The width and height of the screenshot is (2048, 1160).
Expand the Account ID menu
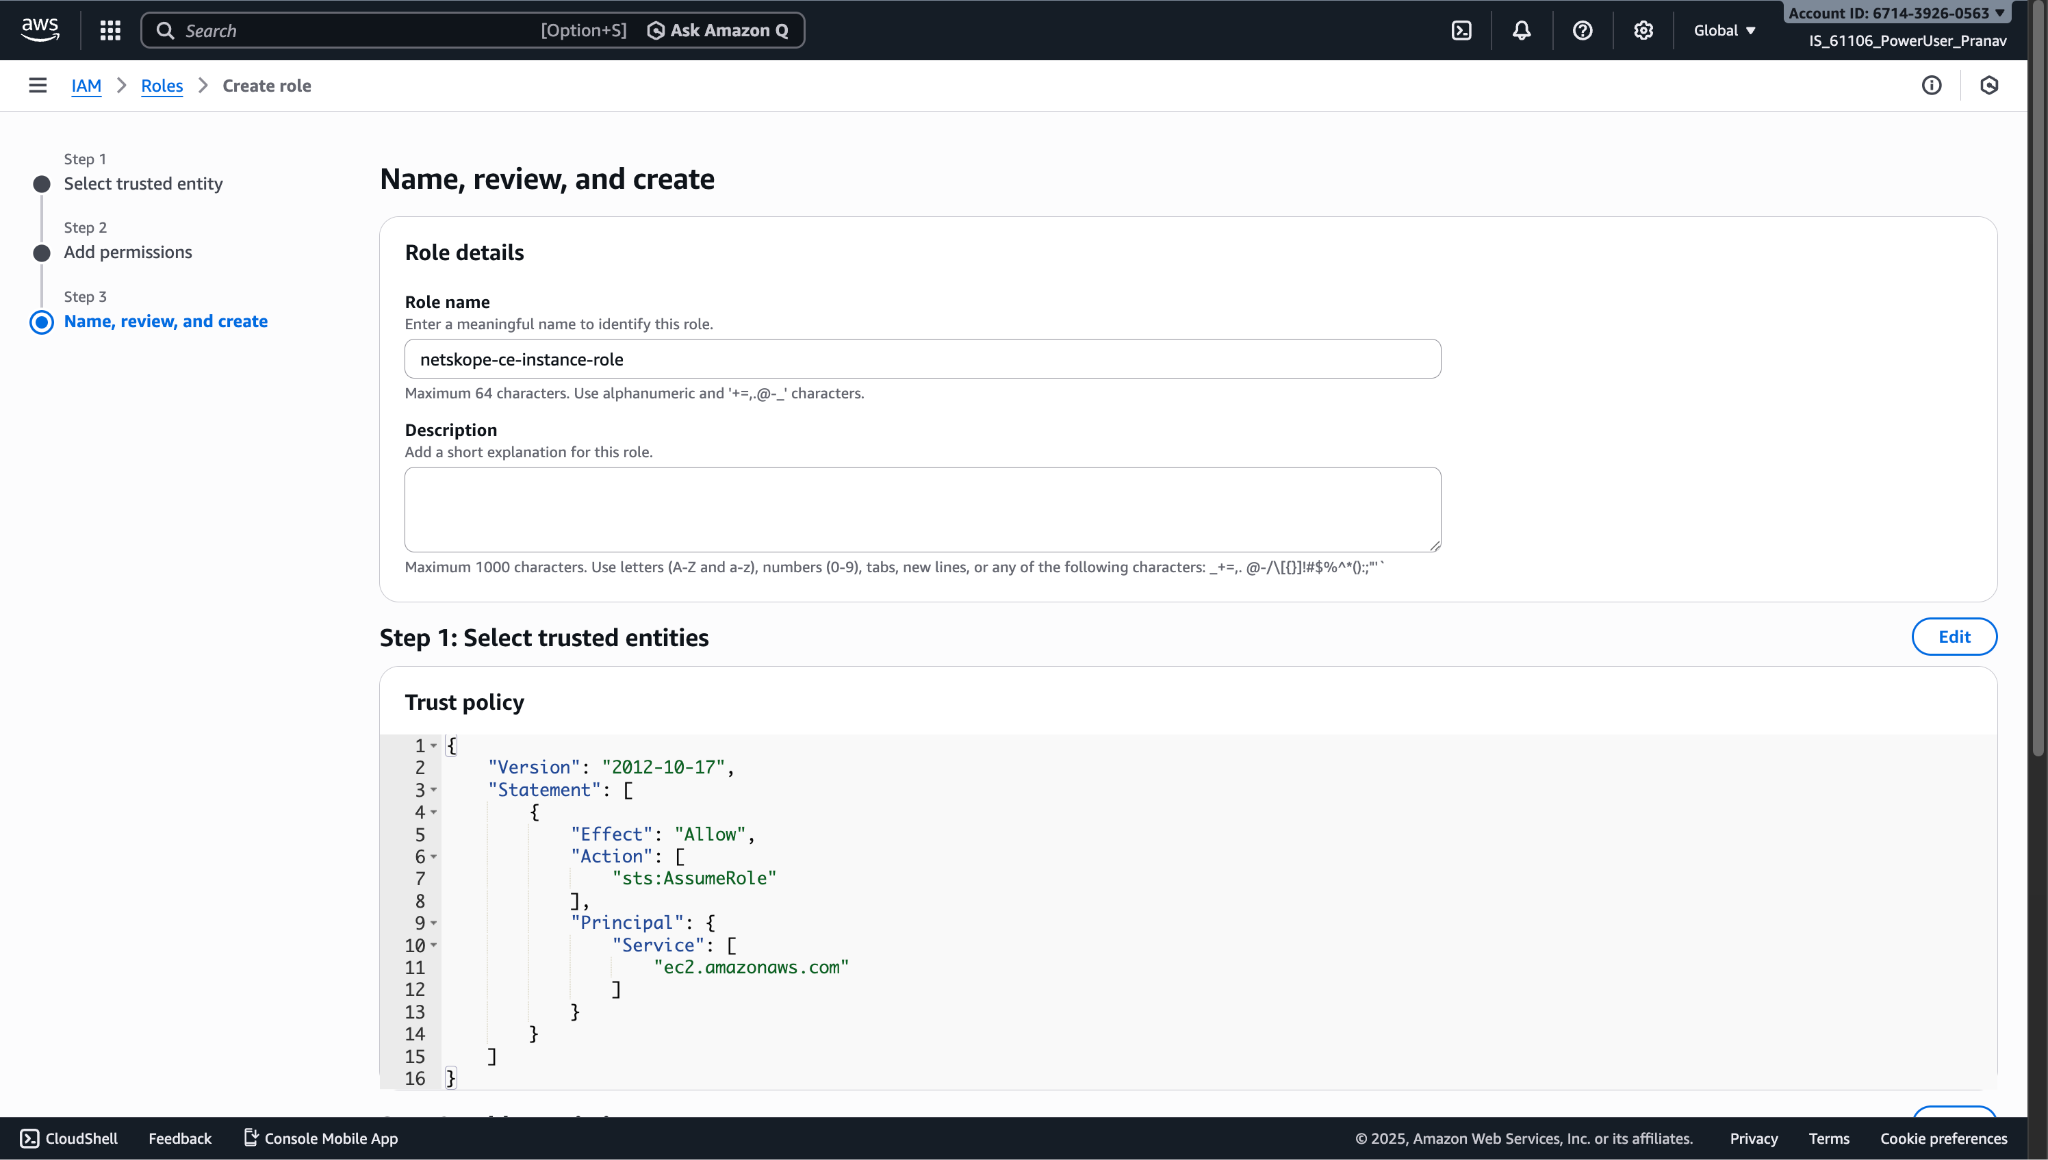click(x=1896, y=13)
